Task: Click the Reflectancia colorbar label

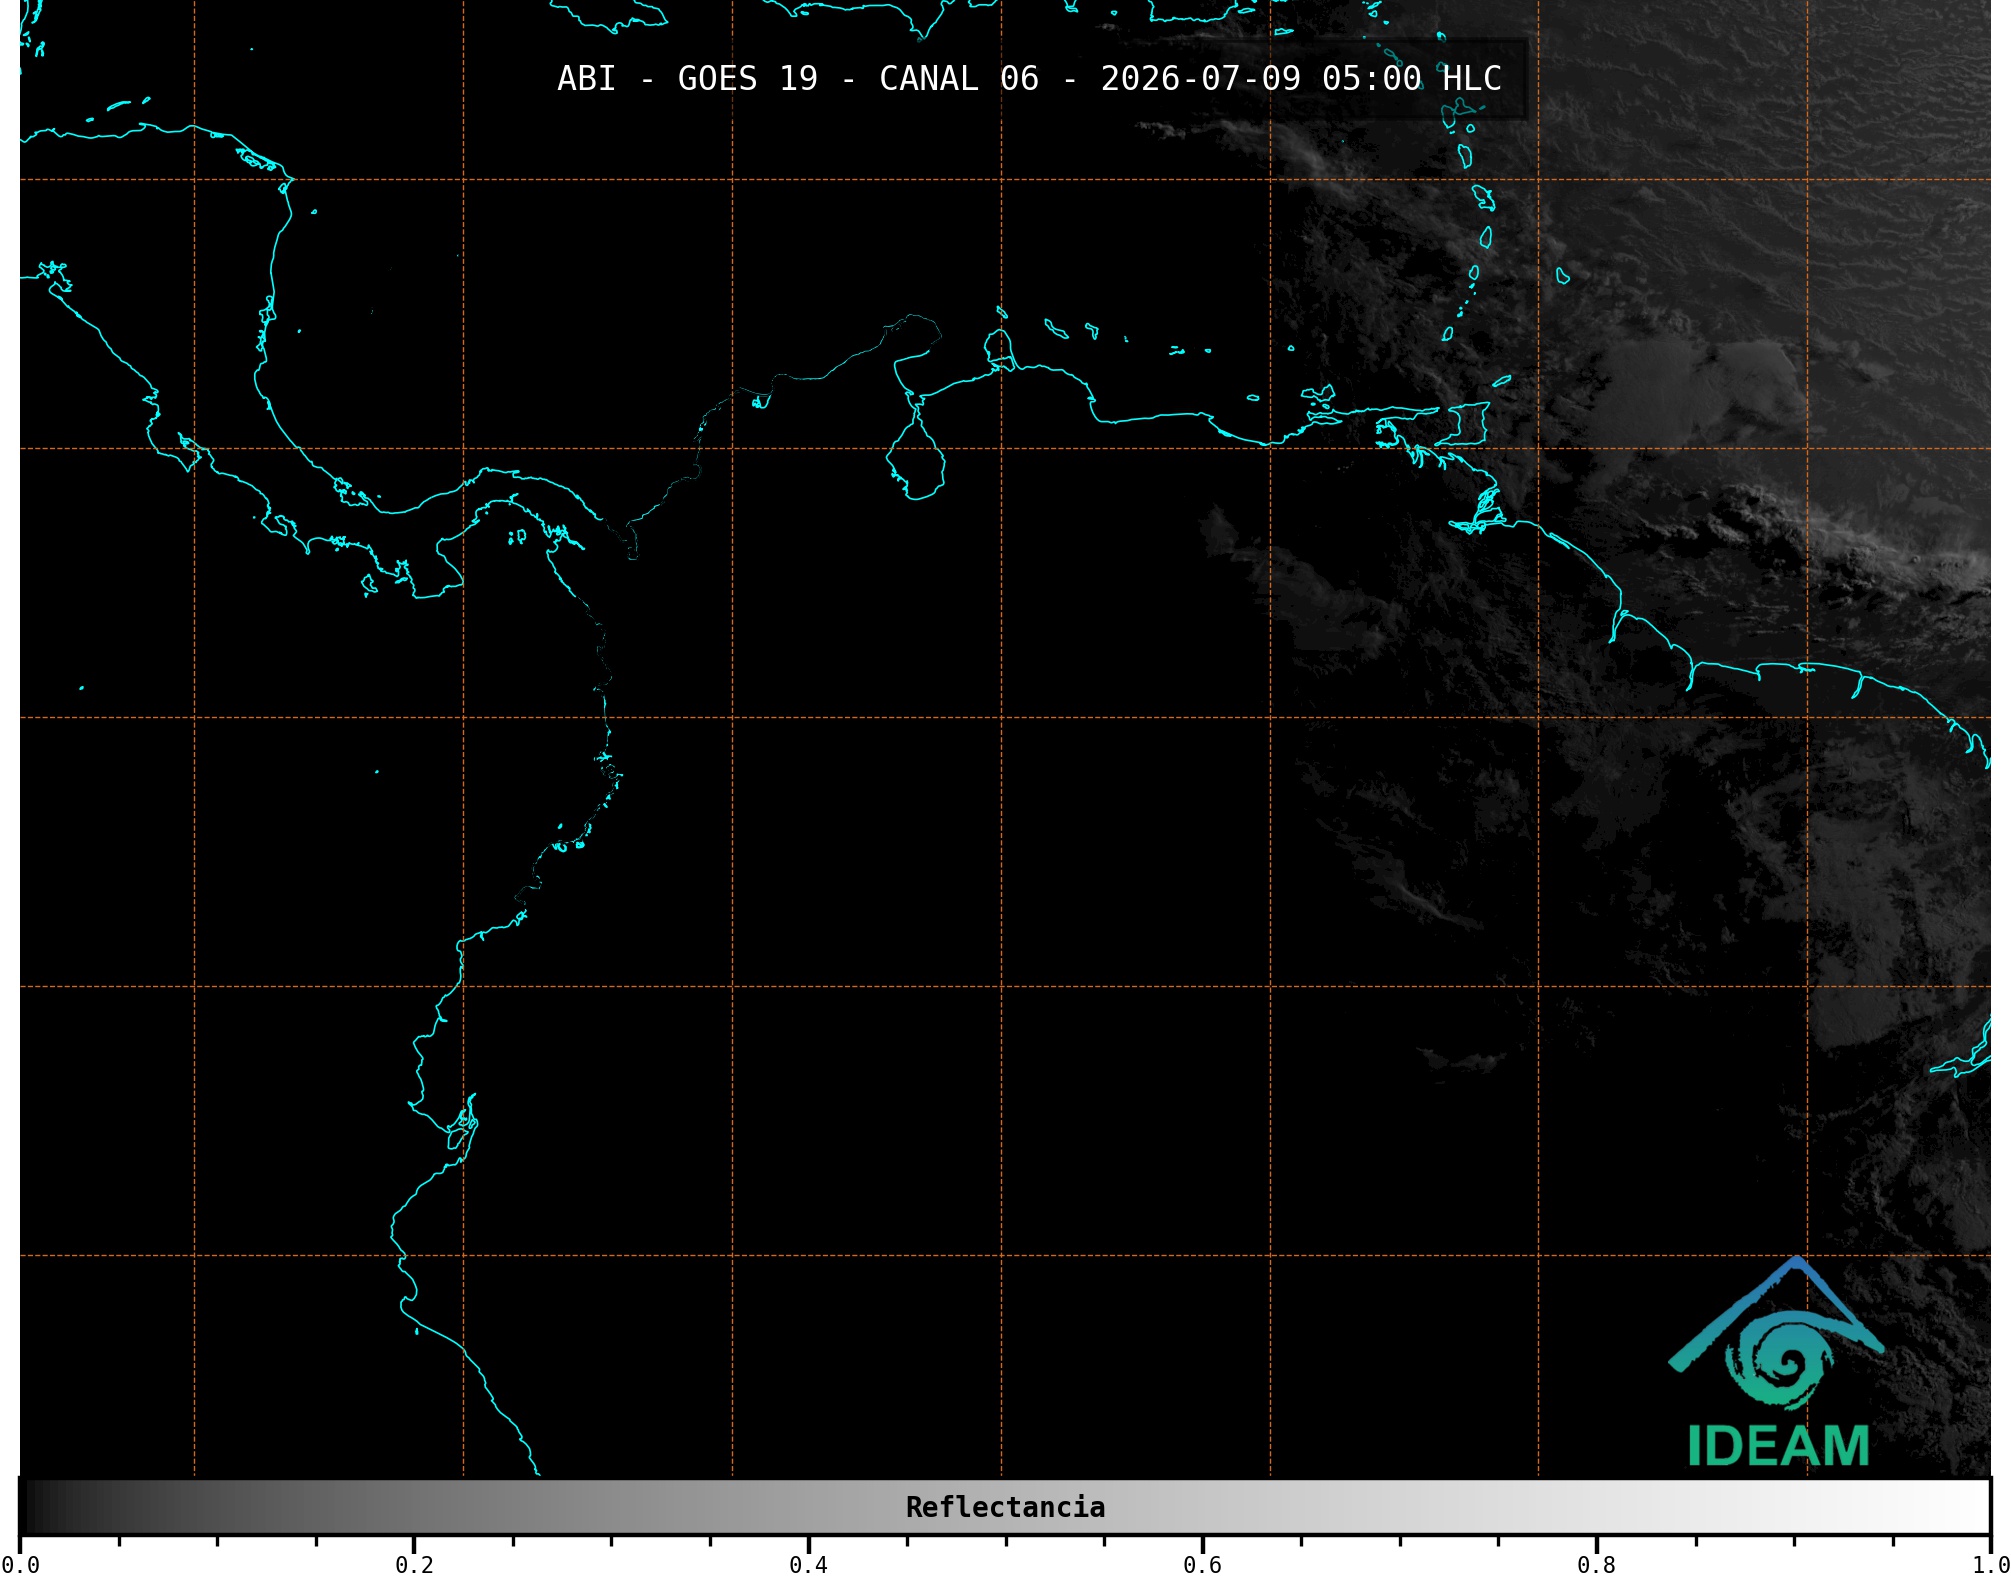Action: [x=1005, y=1507]
